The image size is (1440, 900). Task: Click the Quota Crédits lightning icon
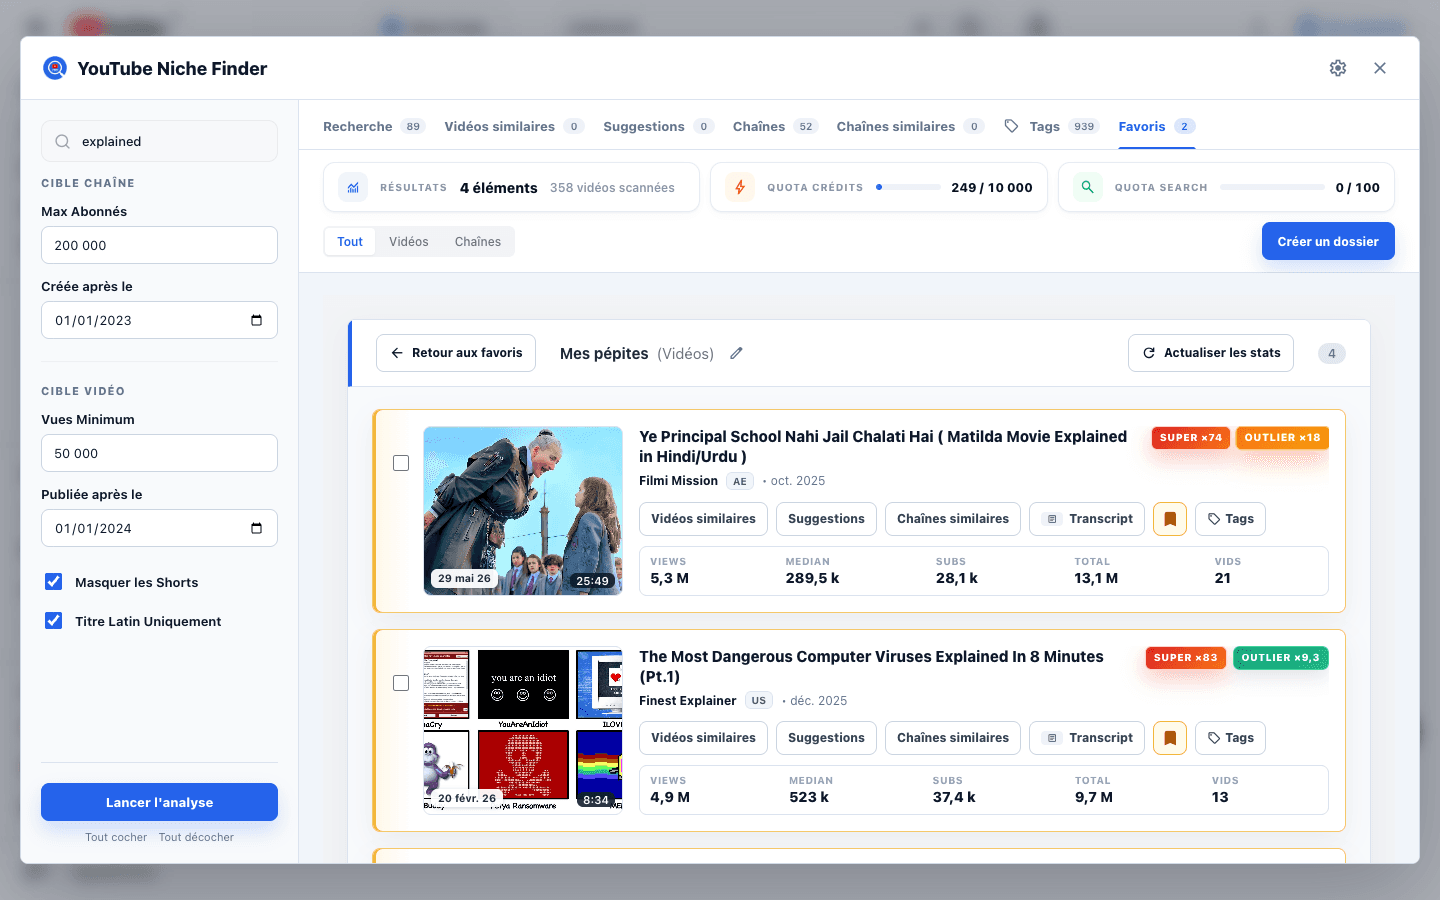click(x=740, y=188)
